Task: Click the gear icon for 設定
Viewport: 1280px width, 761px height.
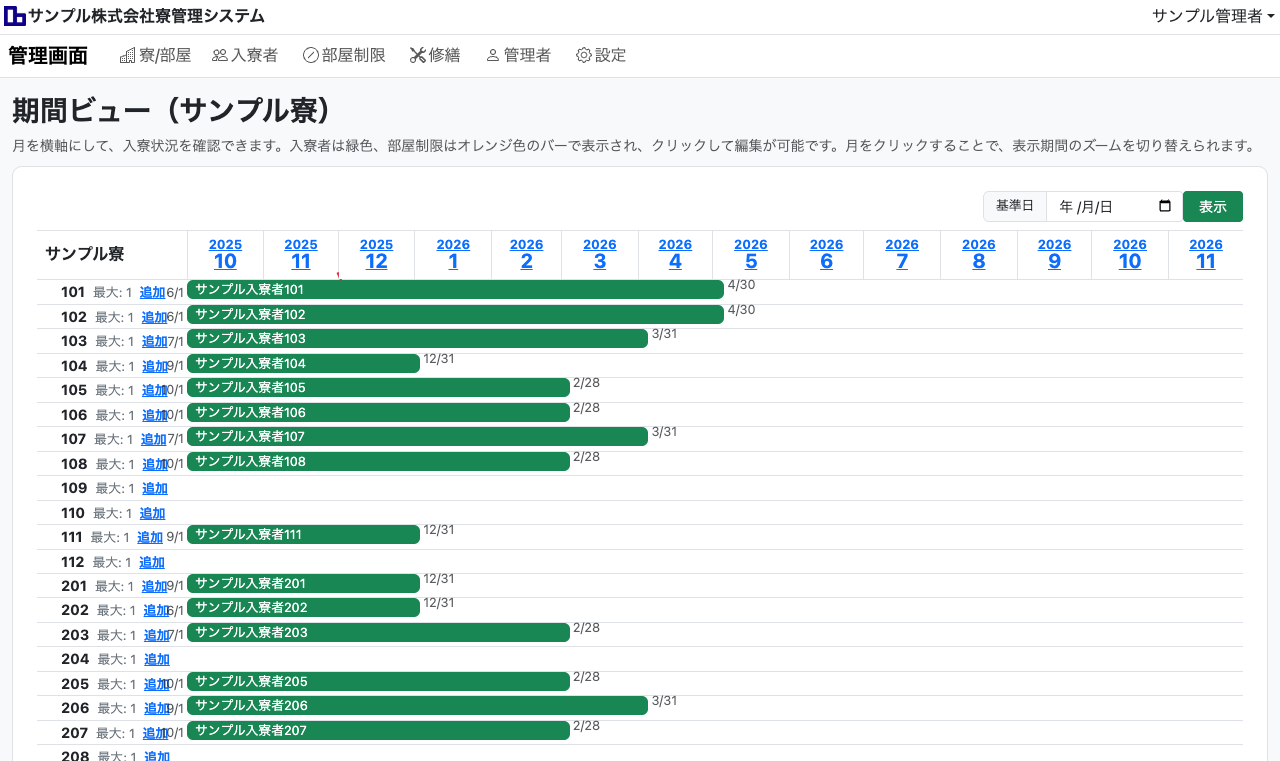Action: (584, 56)
